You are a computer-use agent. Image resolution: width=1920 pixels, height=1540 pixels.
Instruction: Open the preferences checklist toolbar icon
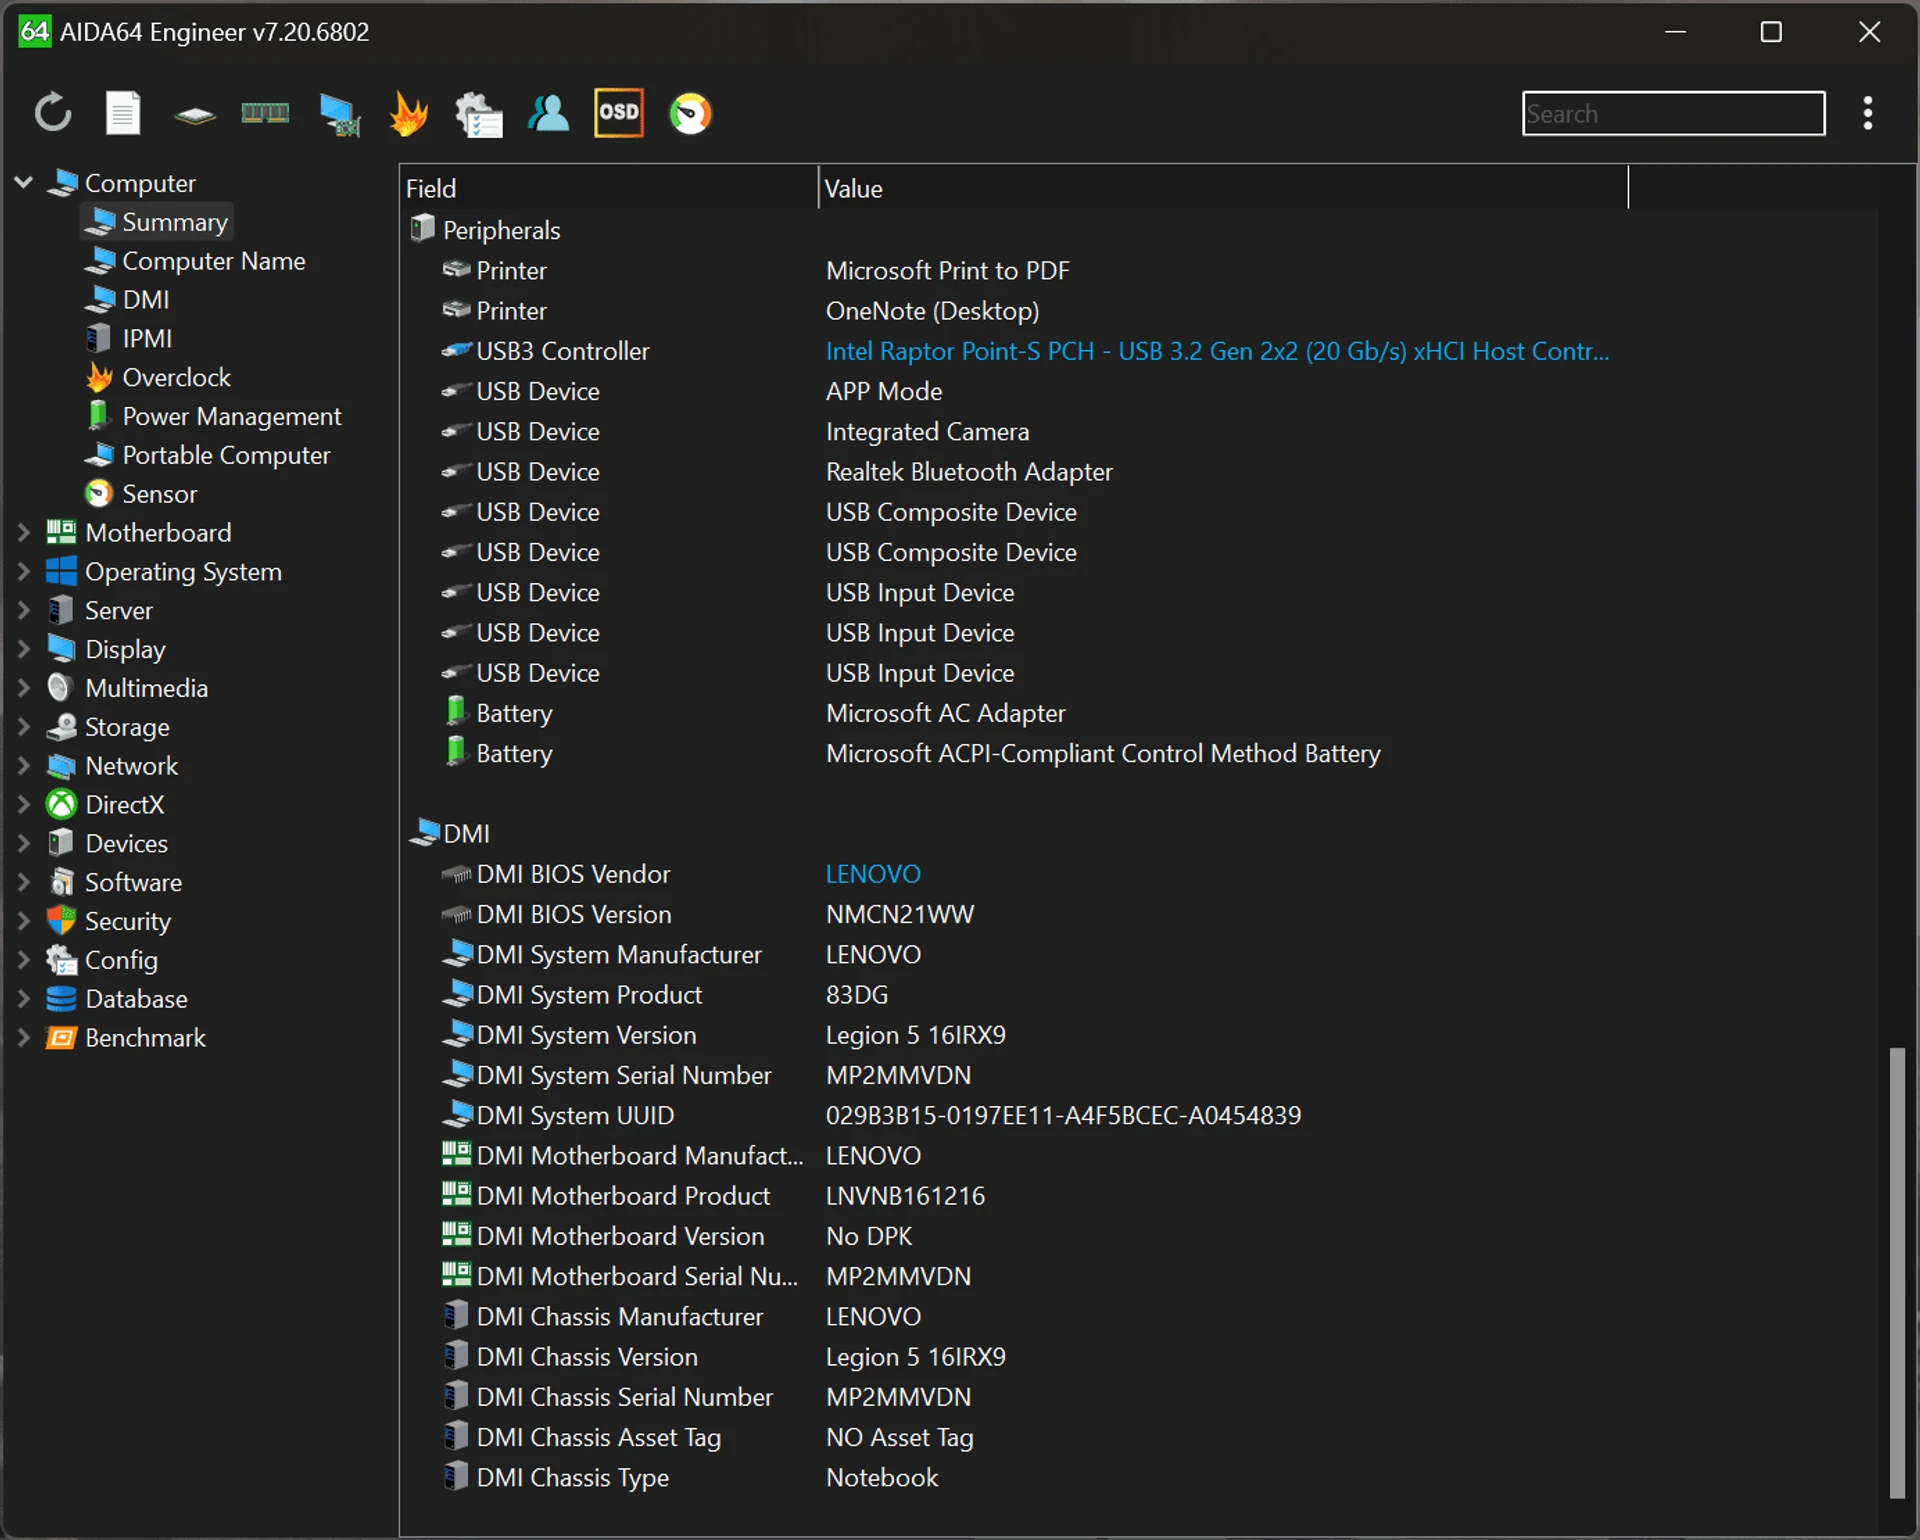pyautogui.click(x=478, y=114)
